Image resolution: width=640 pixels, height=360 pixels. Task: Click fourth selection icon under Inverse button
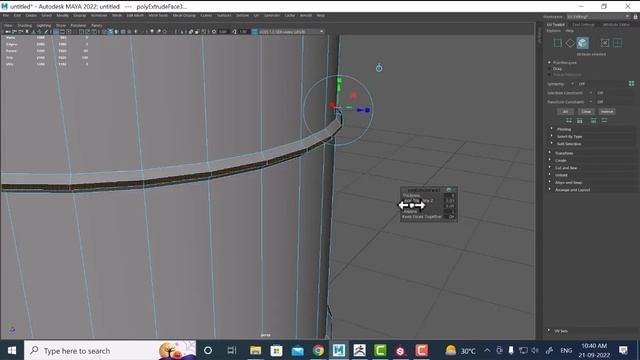[604, 120]
